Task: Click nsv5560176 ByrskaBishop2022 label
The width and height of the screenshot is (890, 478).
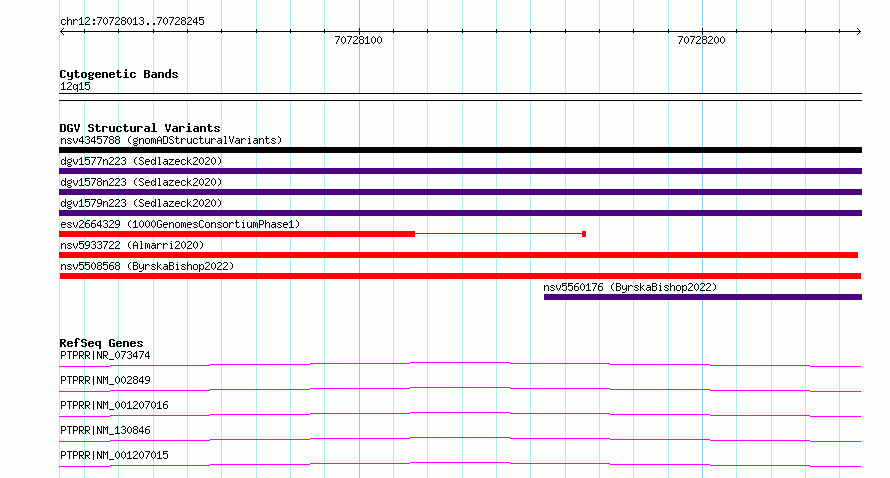Action: coord(630,287)
